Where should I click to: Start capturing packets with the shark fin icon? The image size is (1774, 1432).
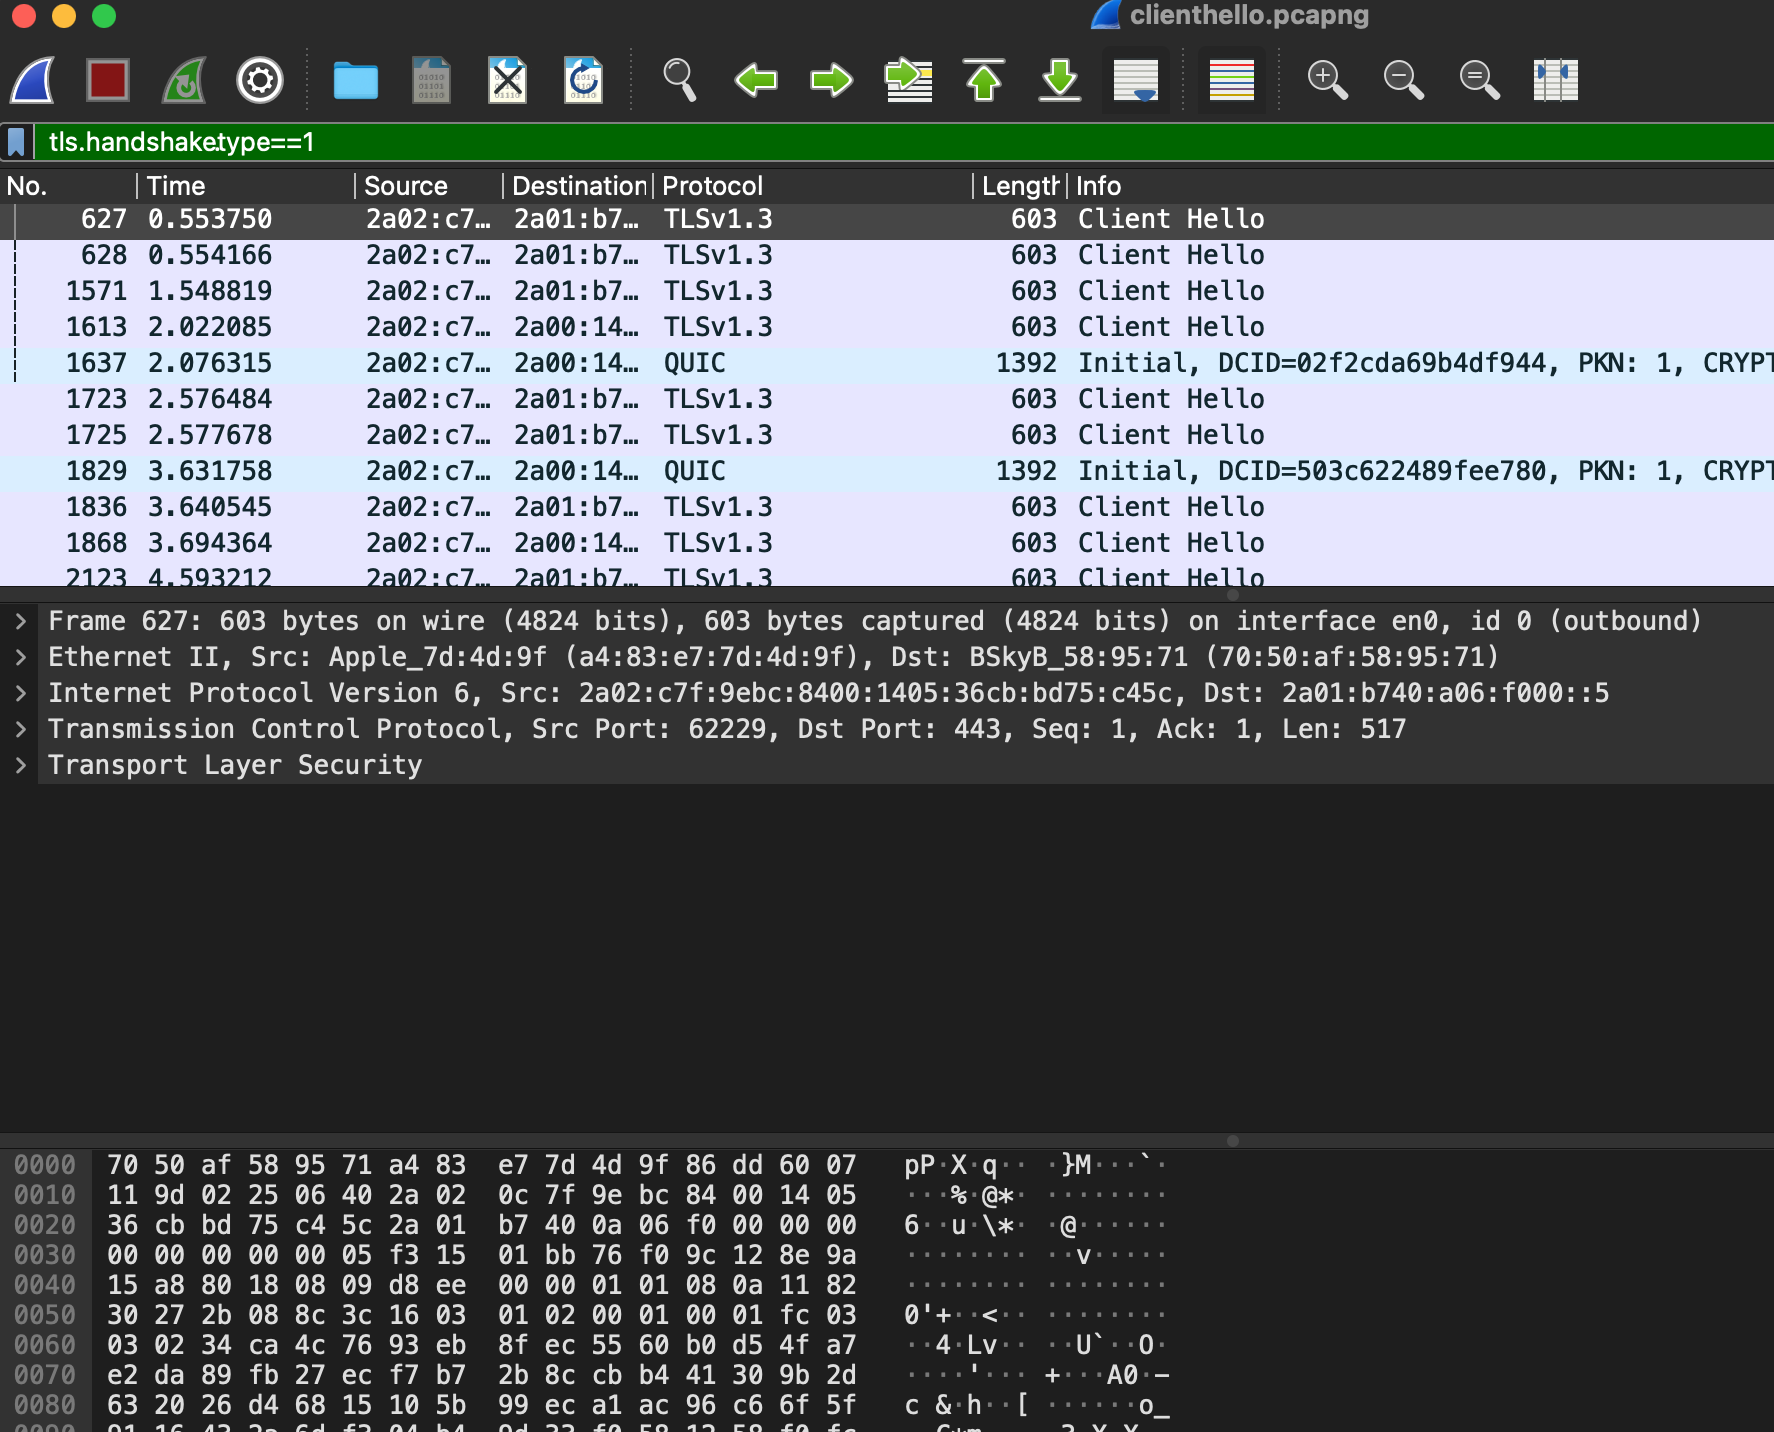click(x=33, y=80)
